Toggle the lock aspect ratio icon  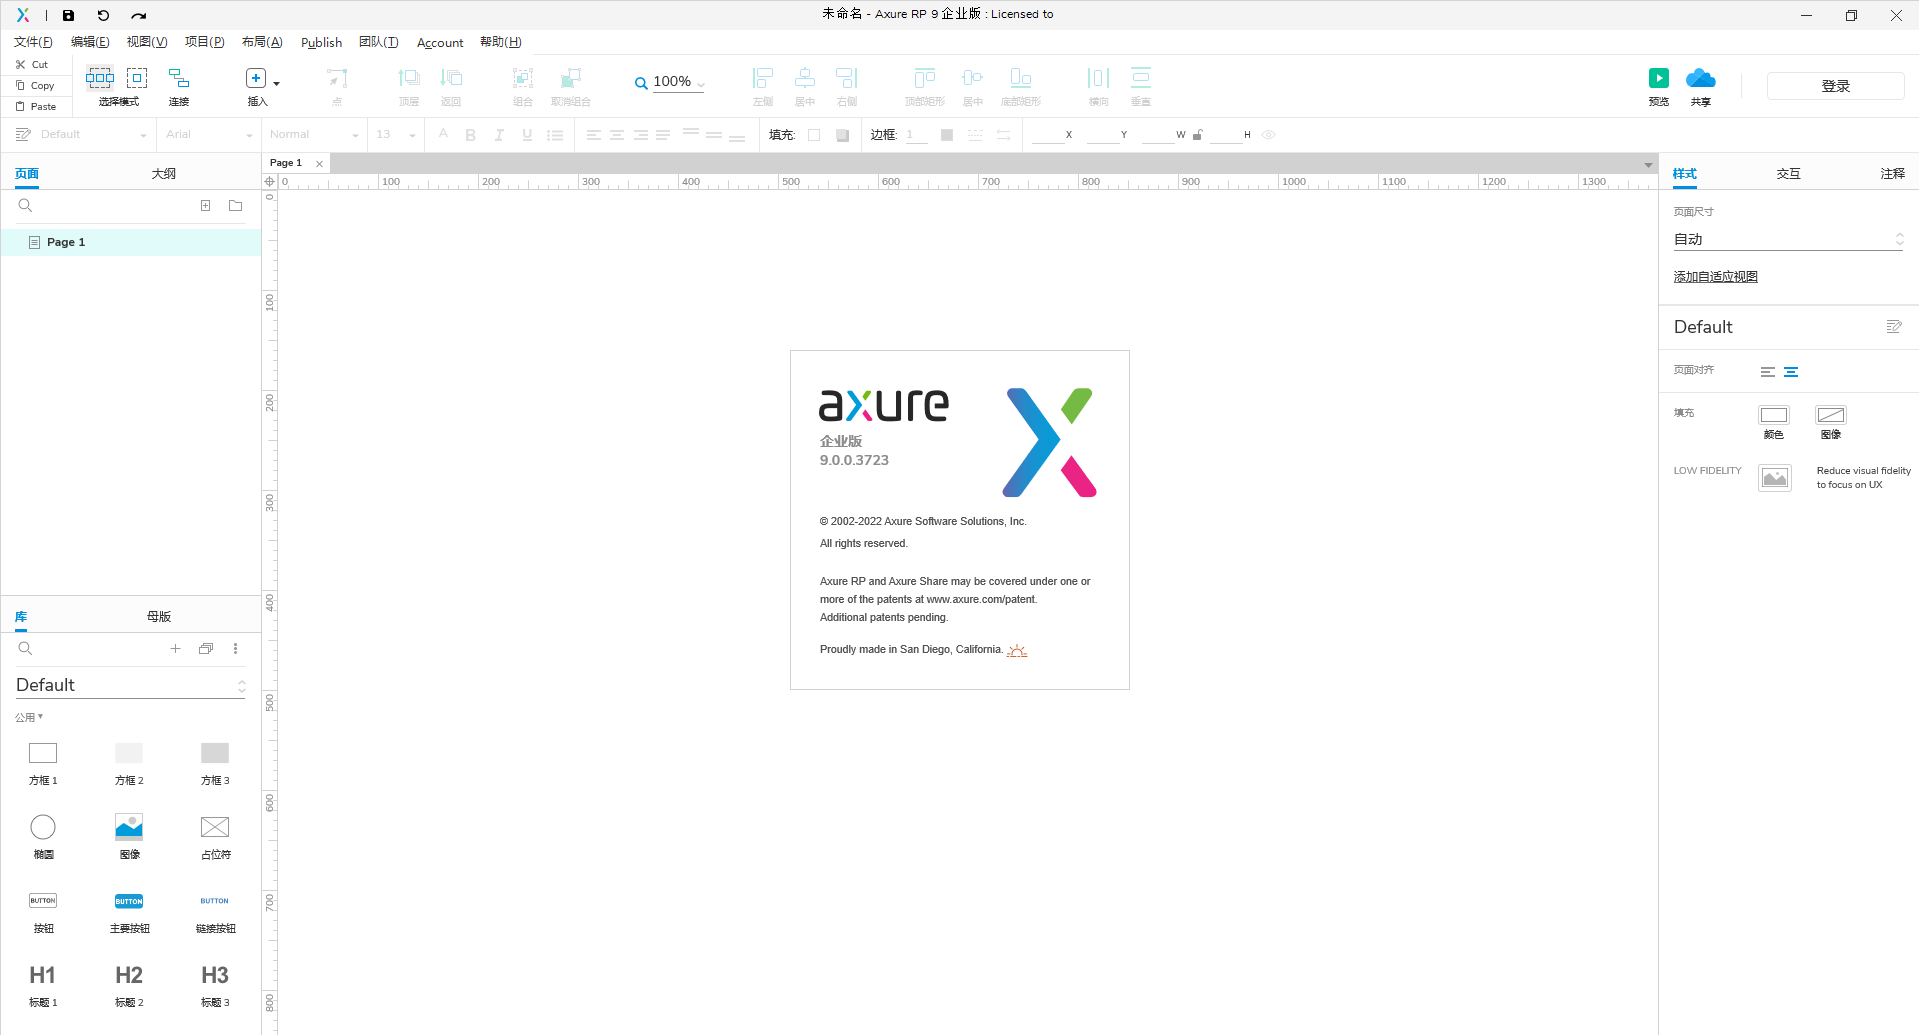coord(1198,135)
